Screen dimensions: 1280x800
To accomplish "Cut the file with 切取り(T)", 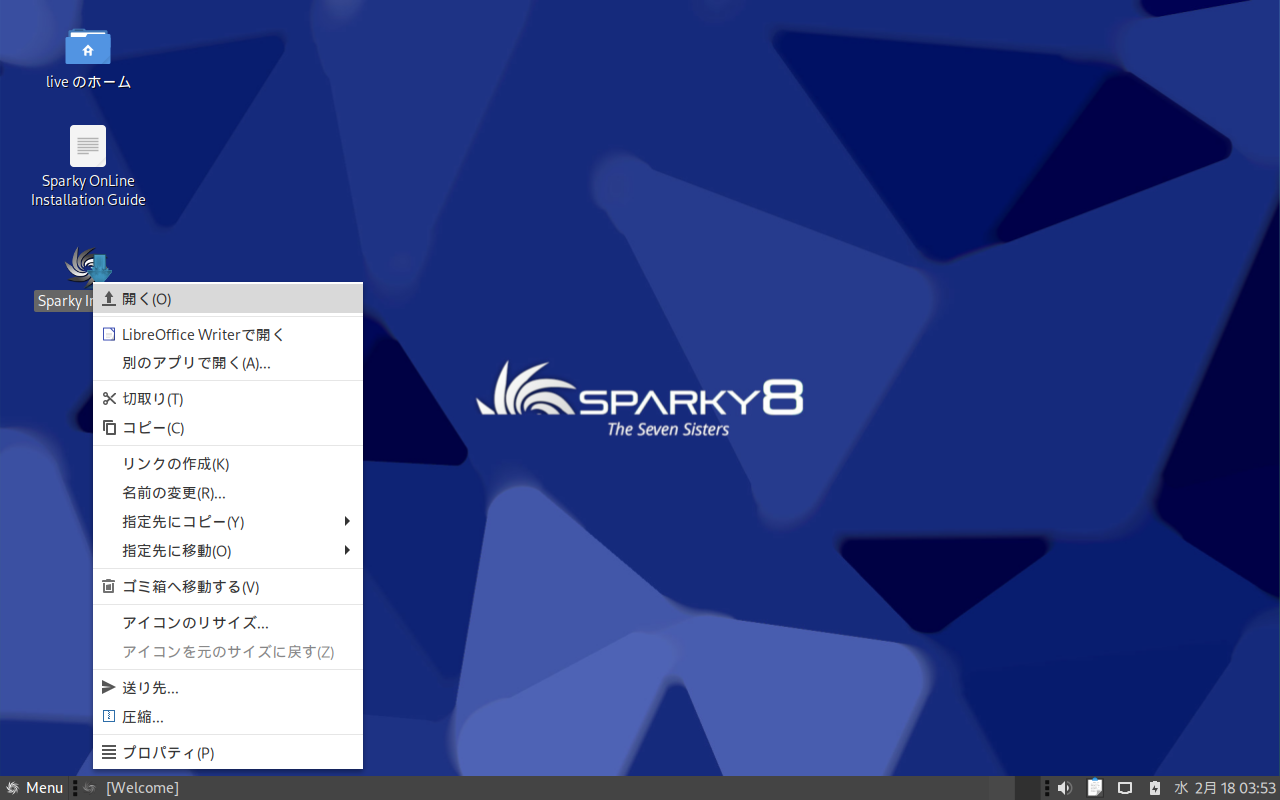I will pos(228,399).
